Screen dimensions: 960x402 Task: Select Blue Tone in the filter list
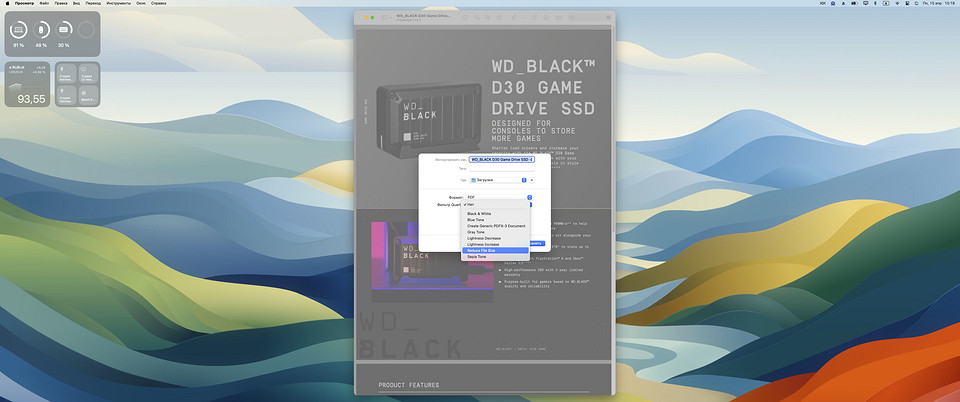coord(495,220)
